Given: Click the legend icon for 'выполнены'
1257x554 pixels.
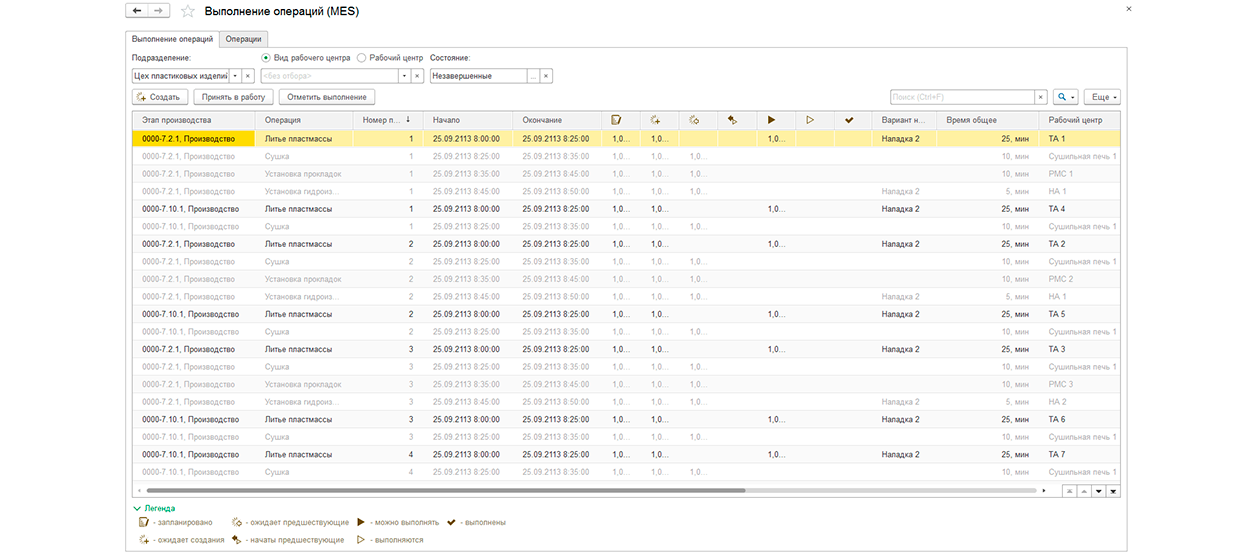Looking at the screenshot, I should click(451, 522).
